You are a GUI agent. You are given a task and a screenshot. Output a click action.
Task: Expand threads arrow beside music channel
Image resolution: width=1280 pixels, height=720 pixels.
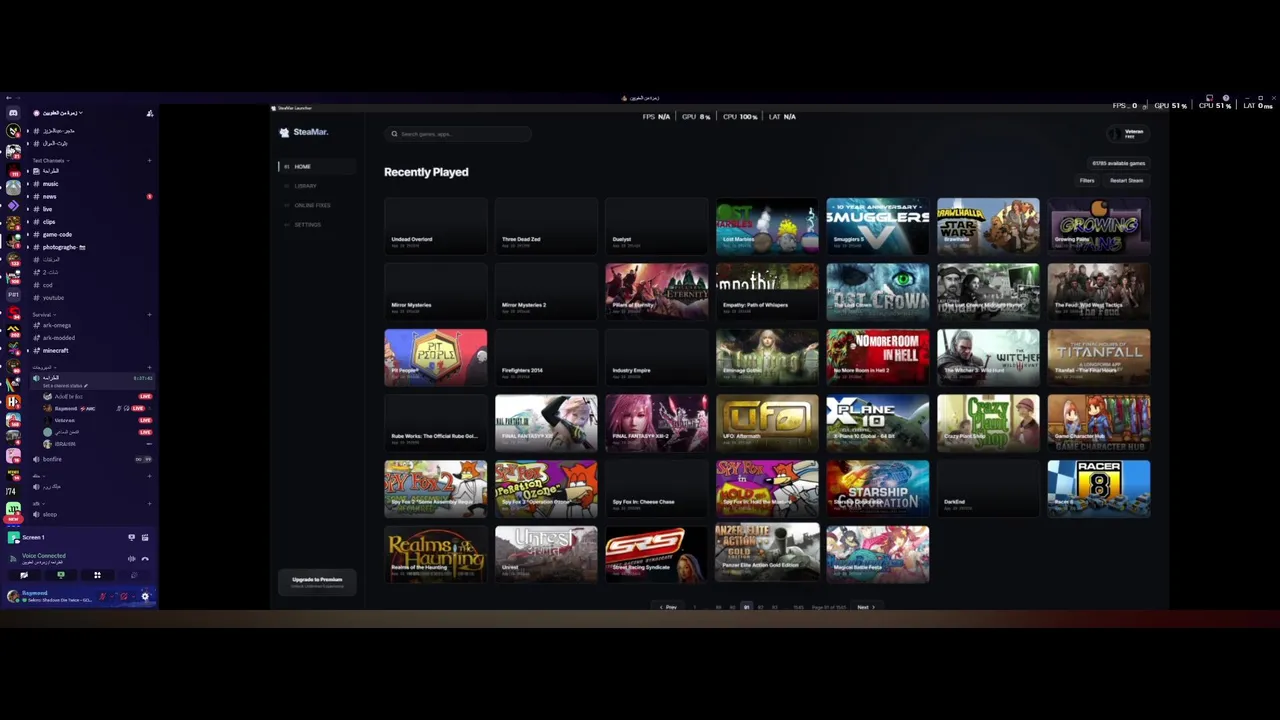28,184
